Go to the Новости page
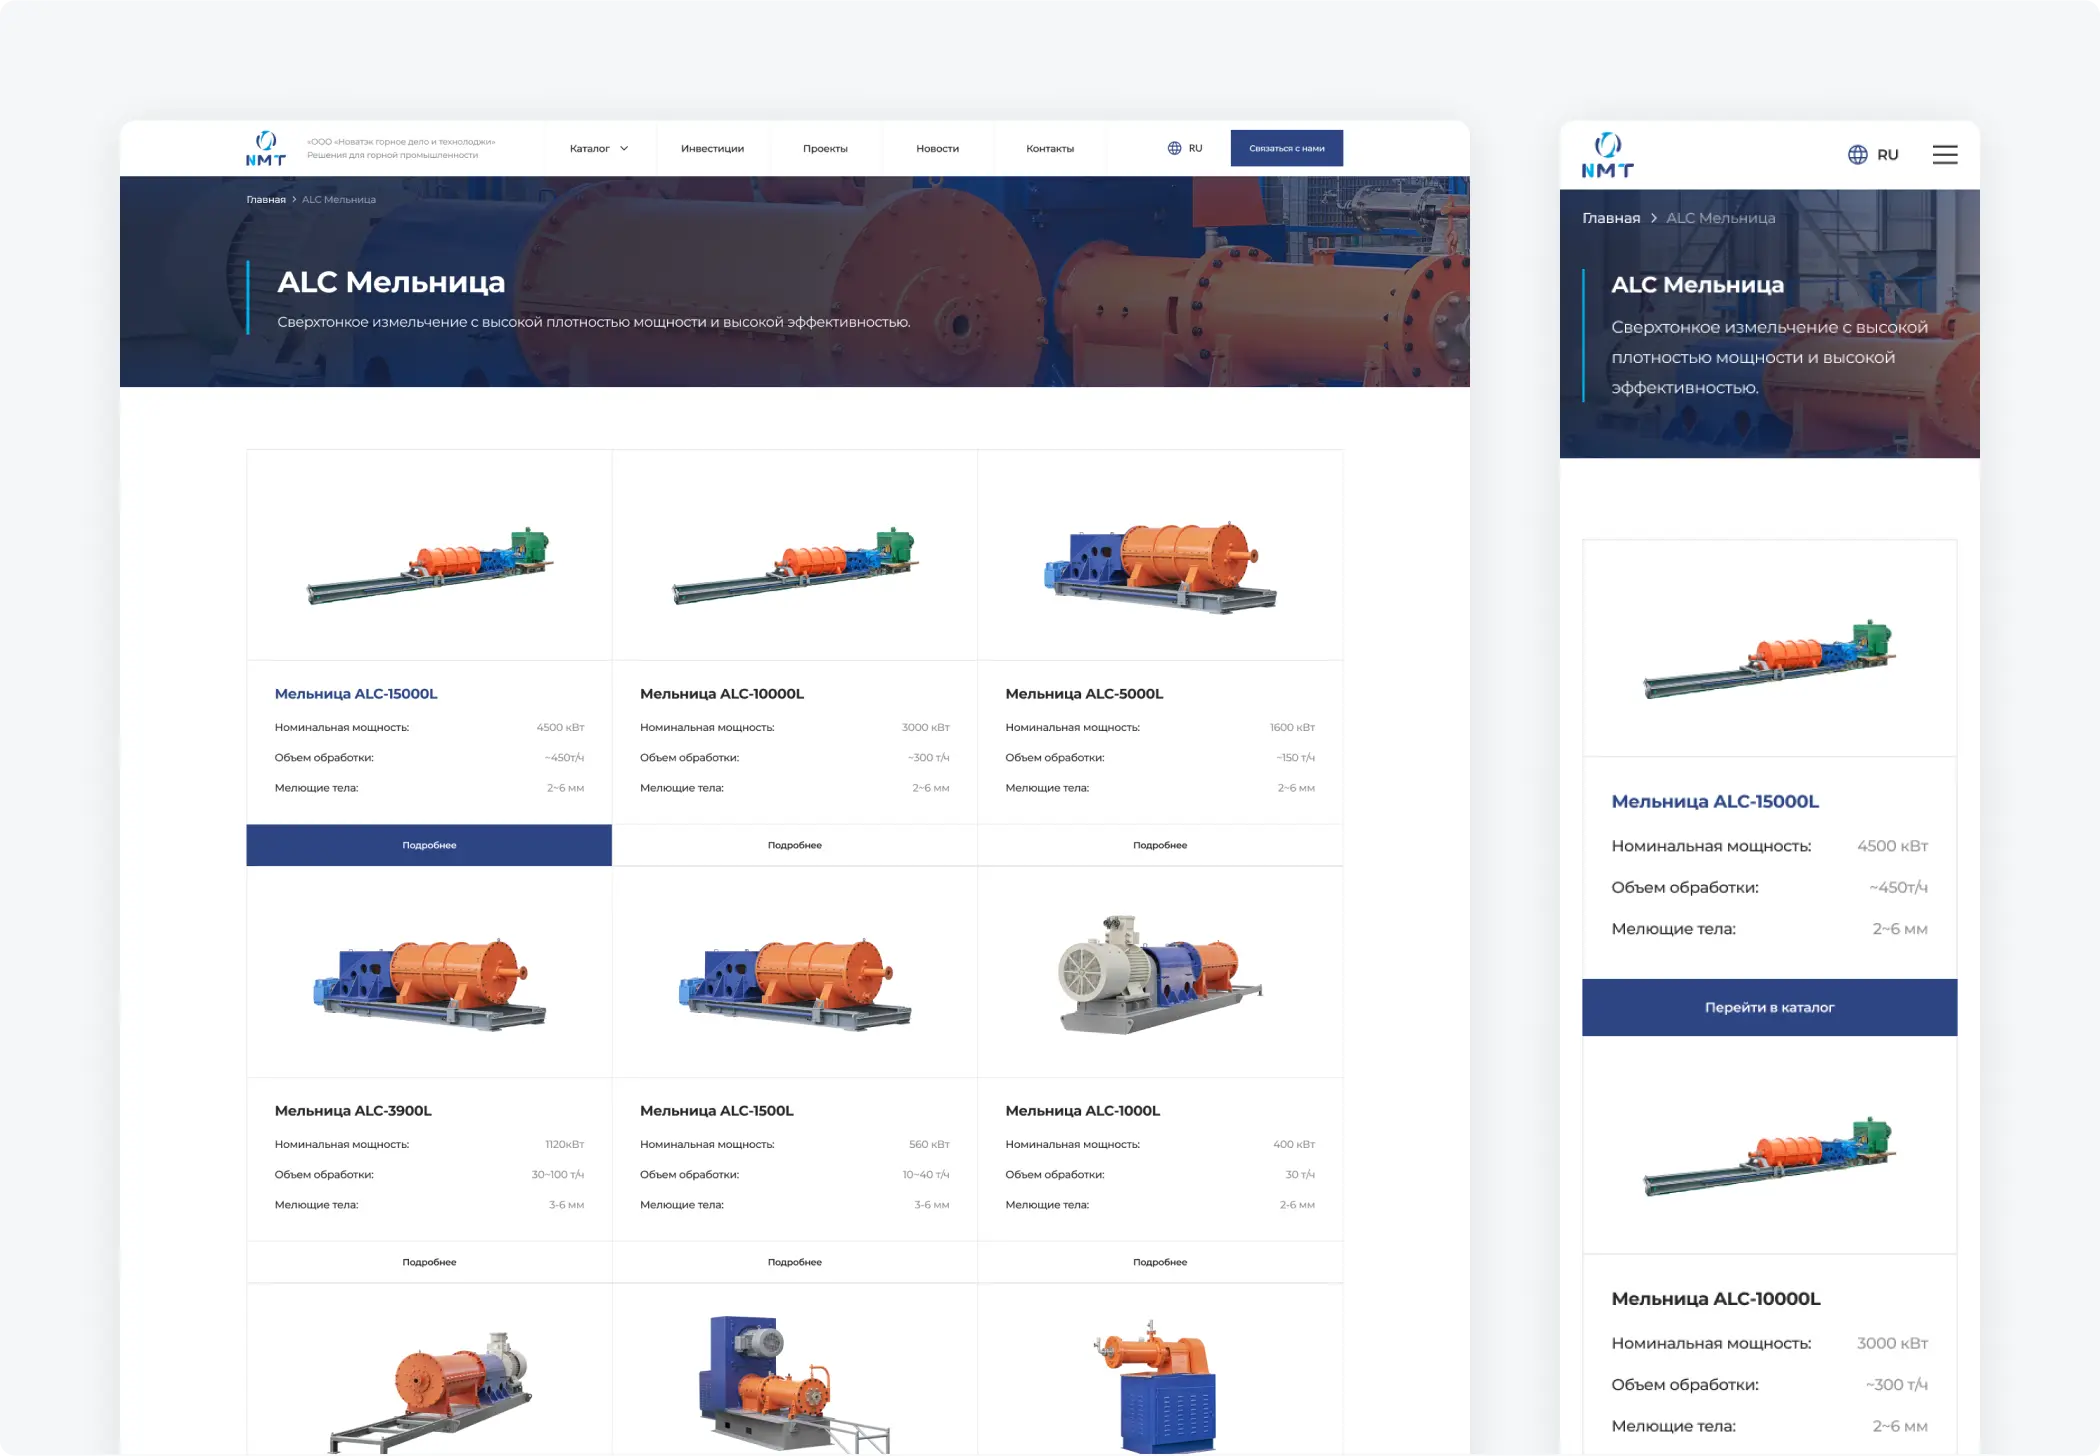The width and height of the screenshot is (2100, 1456). pos(937,149)
